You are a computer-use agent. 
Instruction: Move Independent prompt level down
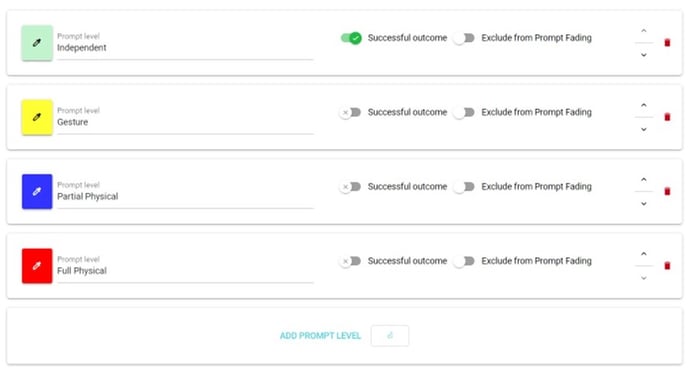644,55
